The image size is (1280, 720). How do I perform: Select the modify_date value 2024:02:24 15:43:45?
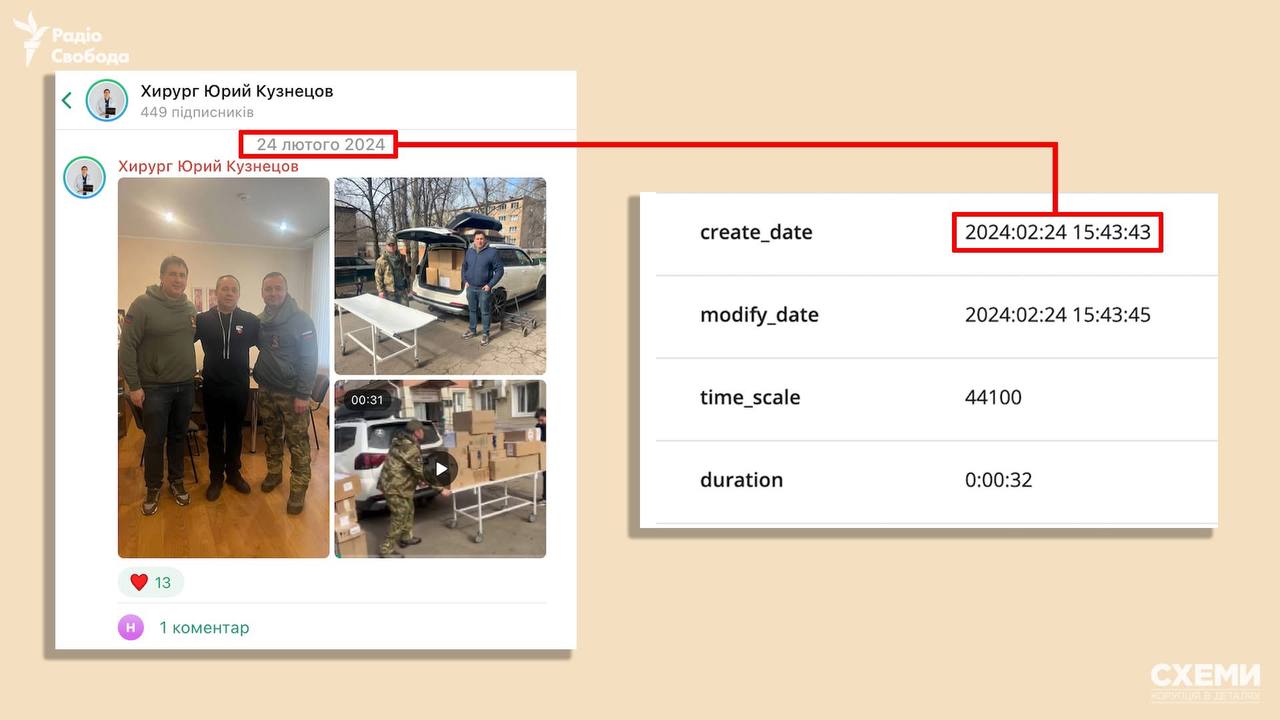[x=1057, y=315]
